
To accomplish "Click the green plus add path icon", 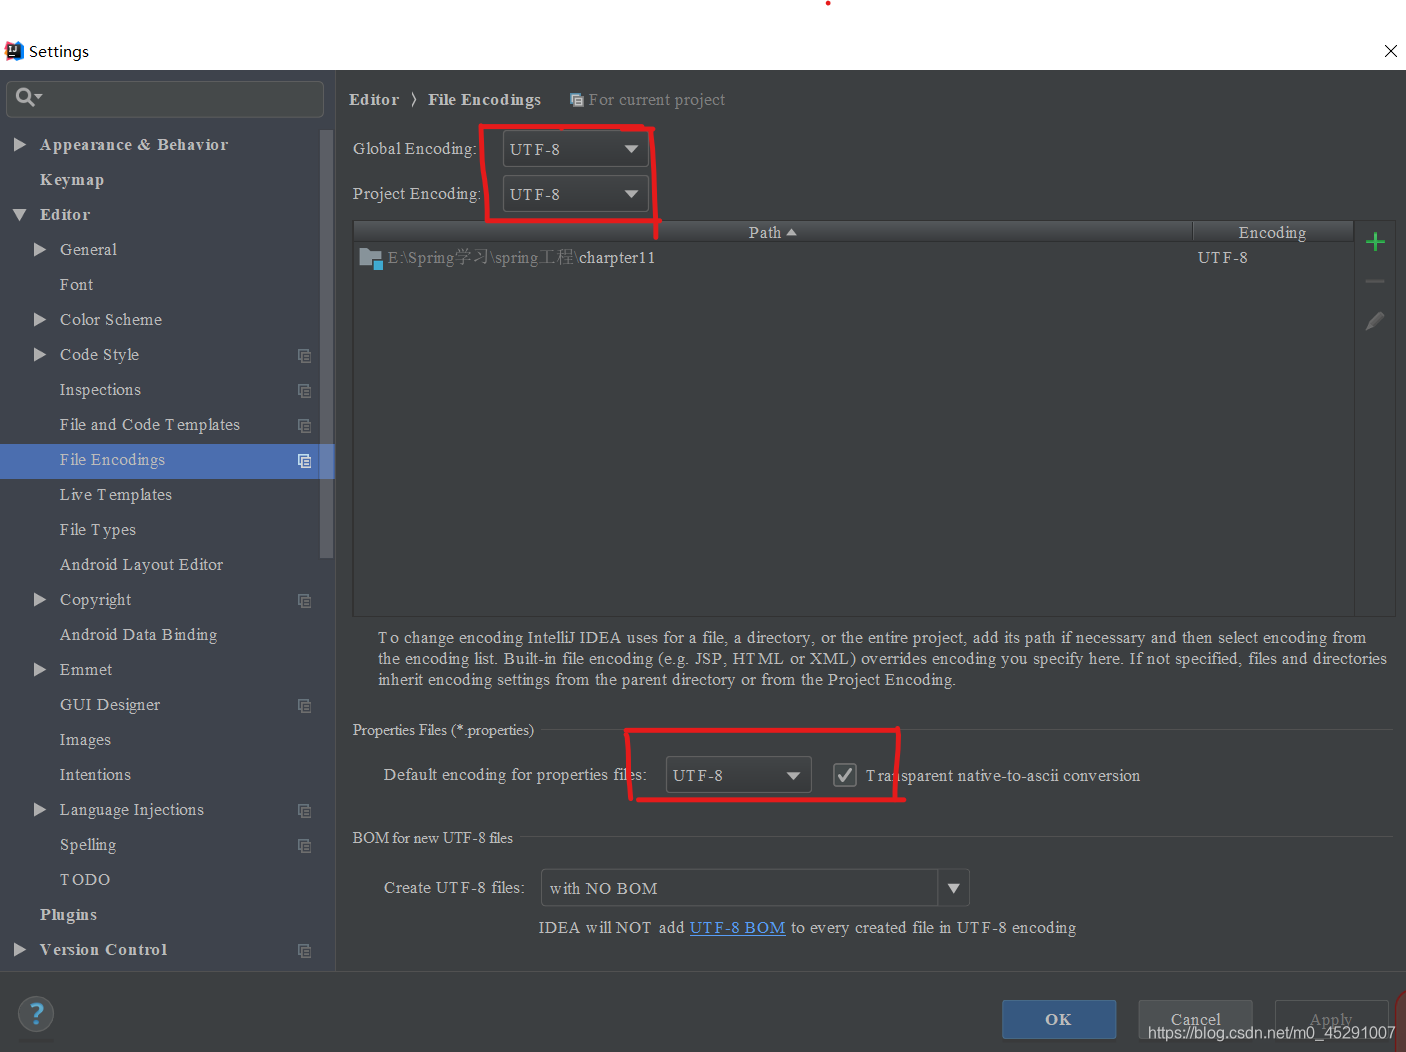I will point(1375,242).
